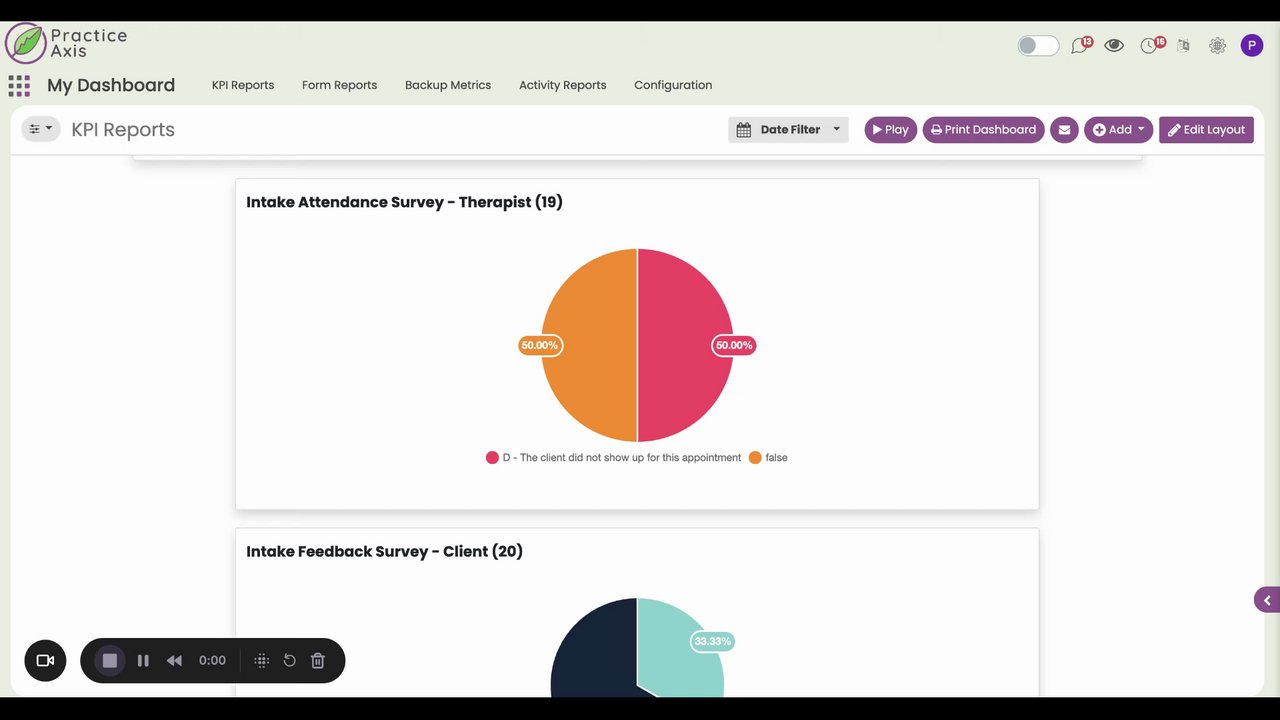Click the KPI Reports section heading
Image resolution: width=1280 pixels, height=720 pixels.
(123, 129)
